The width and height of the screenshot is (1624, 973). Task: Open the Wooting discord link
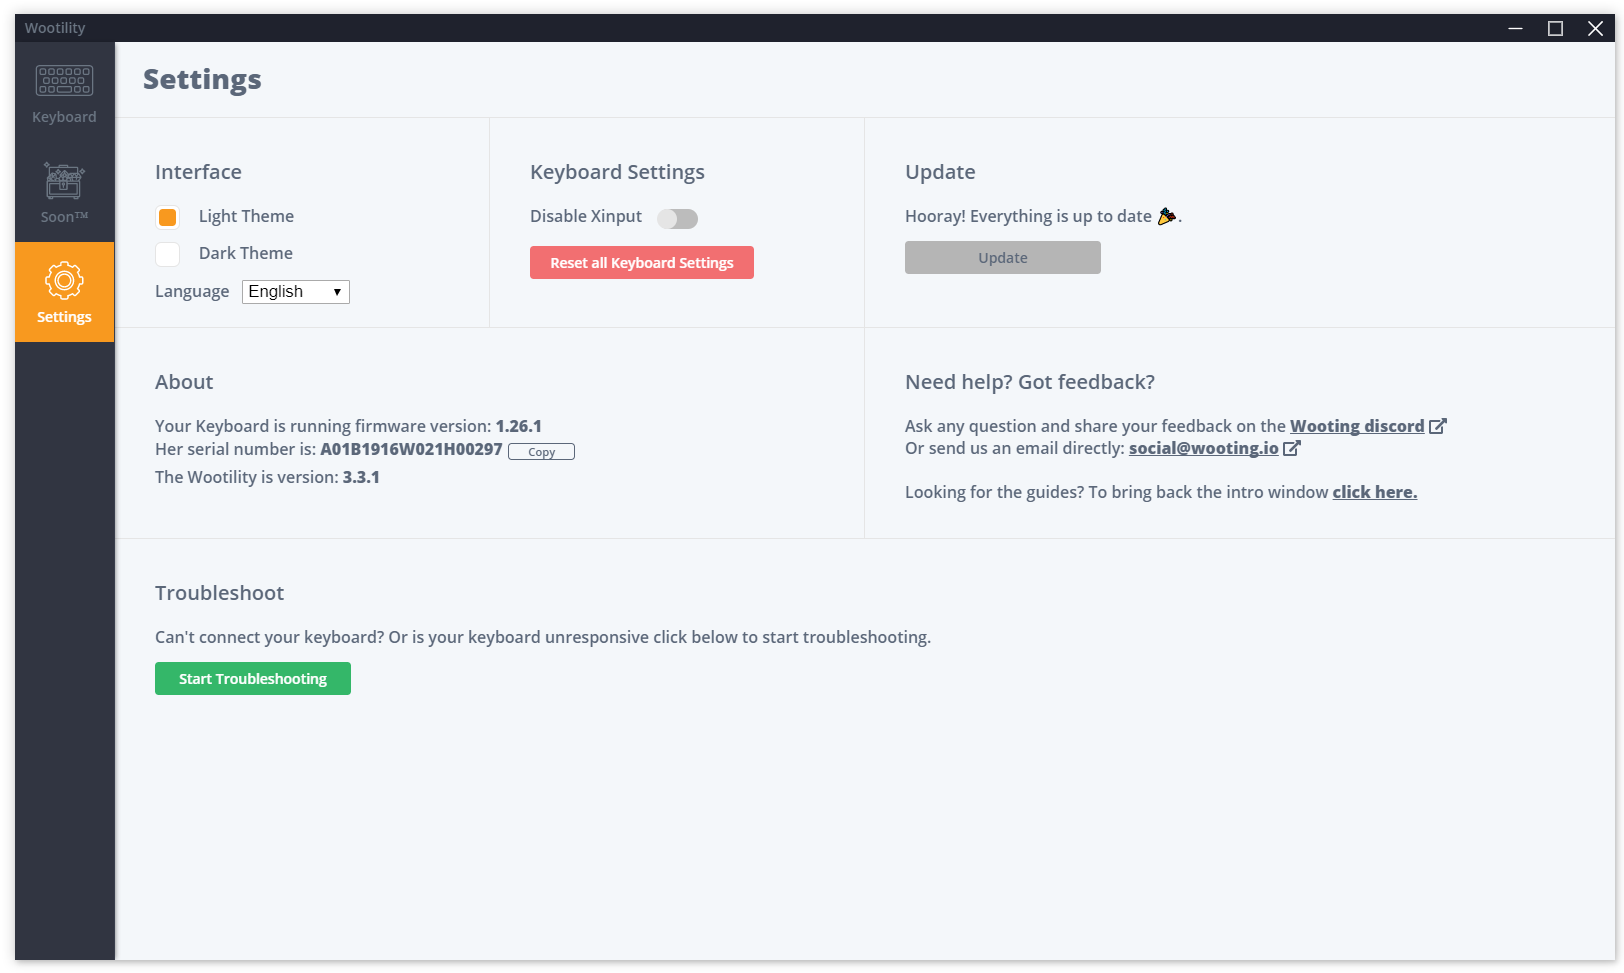[x=1357, y=426]
